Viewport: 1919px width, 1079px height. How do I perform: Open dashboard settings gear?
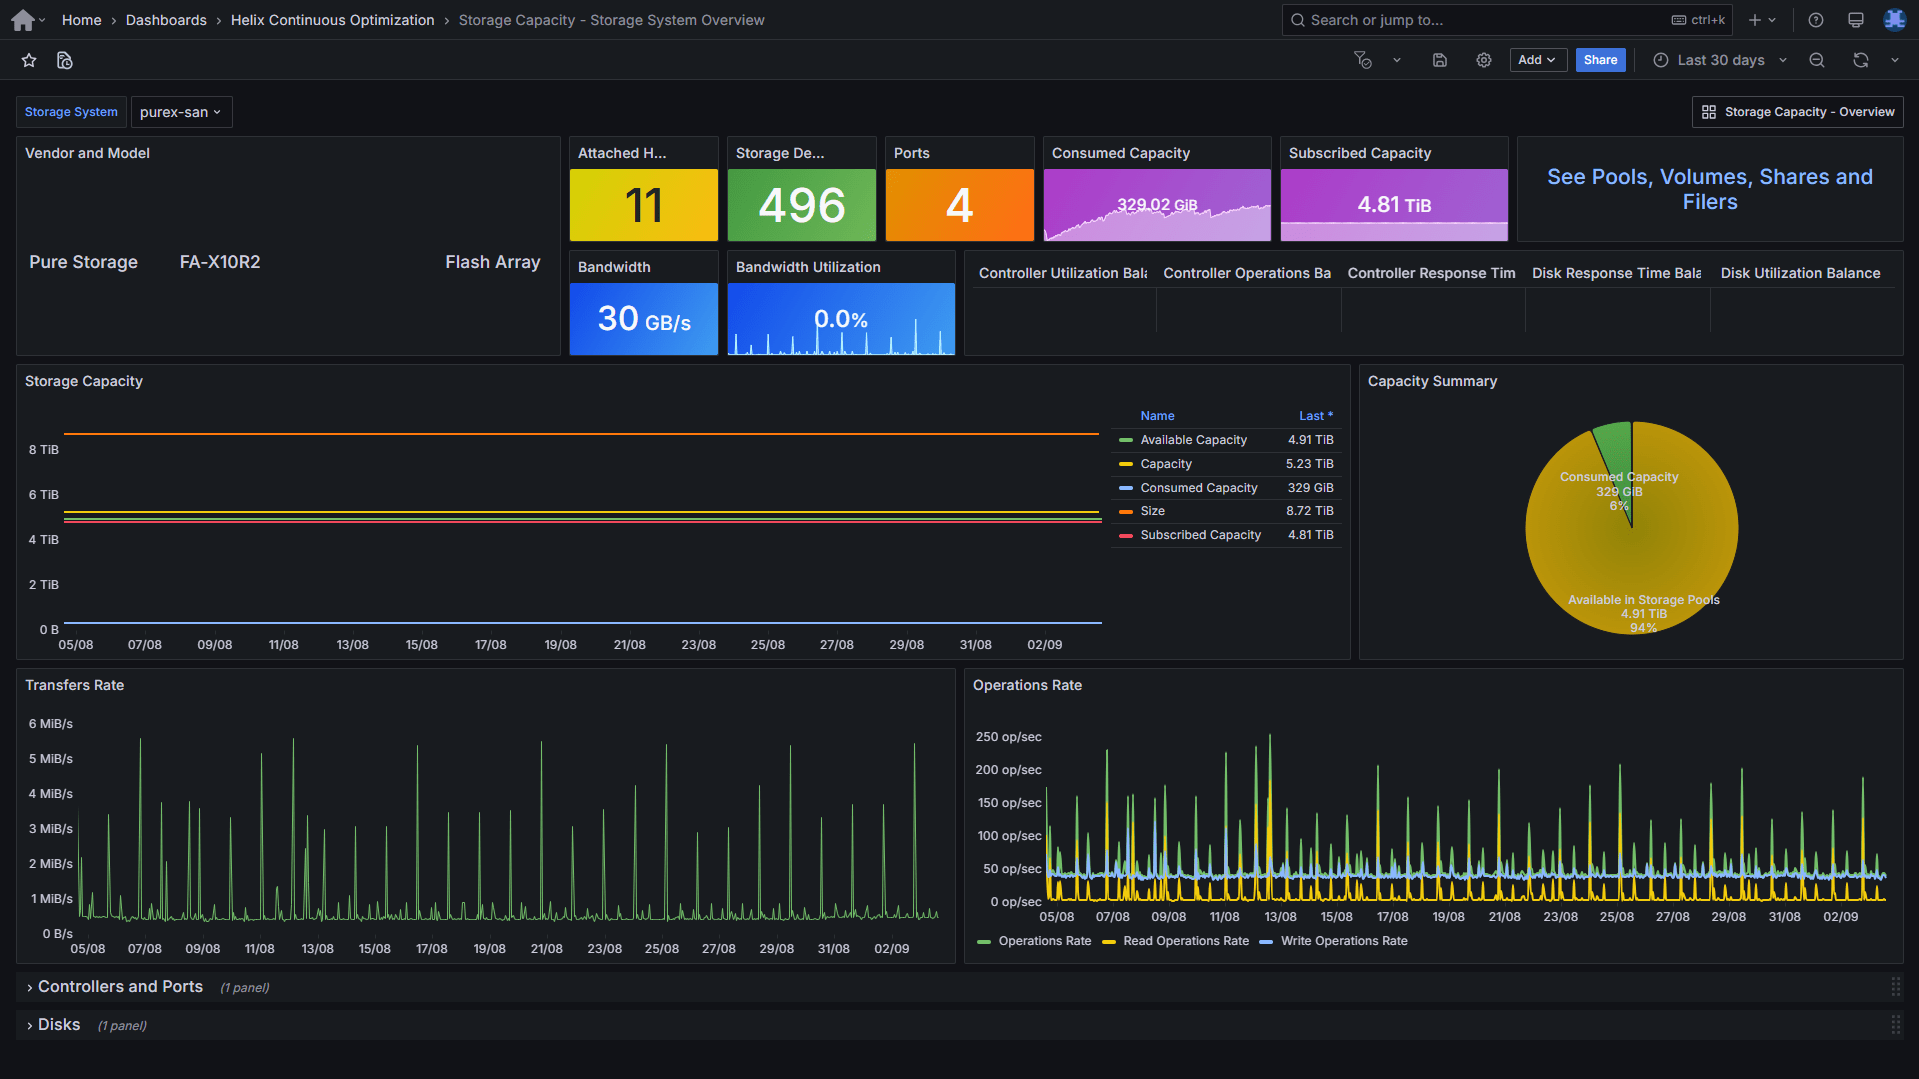coord(1484,61)
